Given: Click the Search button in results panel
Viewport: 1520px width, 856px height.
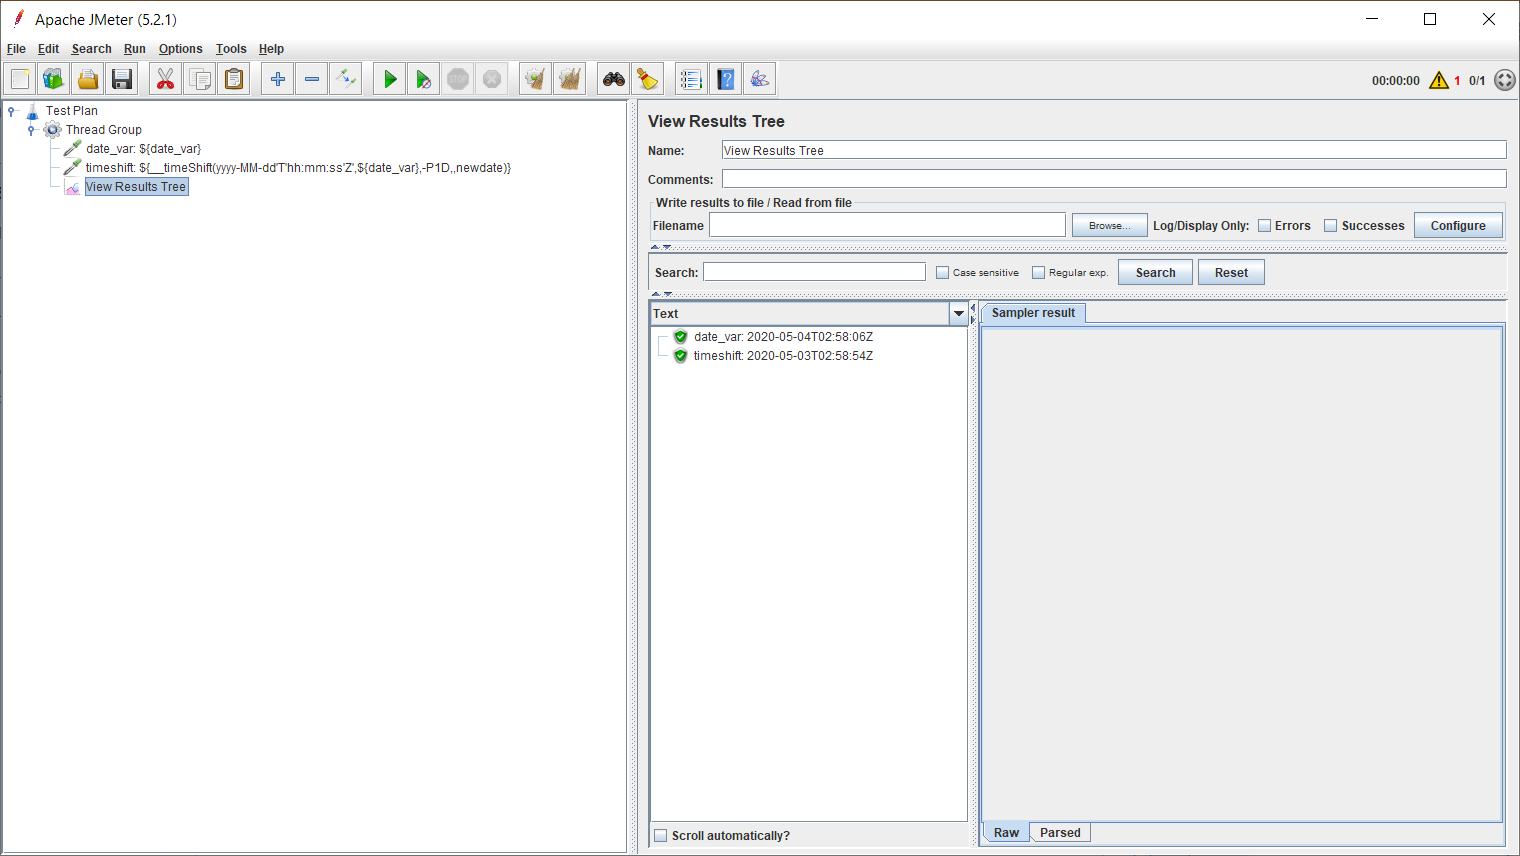Looking at the screenshot, I should click(x=1155, y=273).
